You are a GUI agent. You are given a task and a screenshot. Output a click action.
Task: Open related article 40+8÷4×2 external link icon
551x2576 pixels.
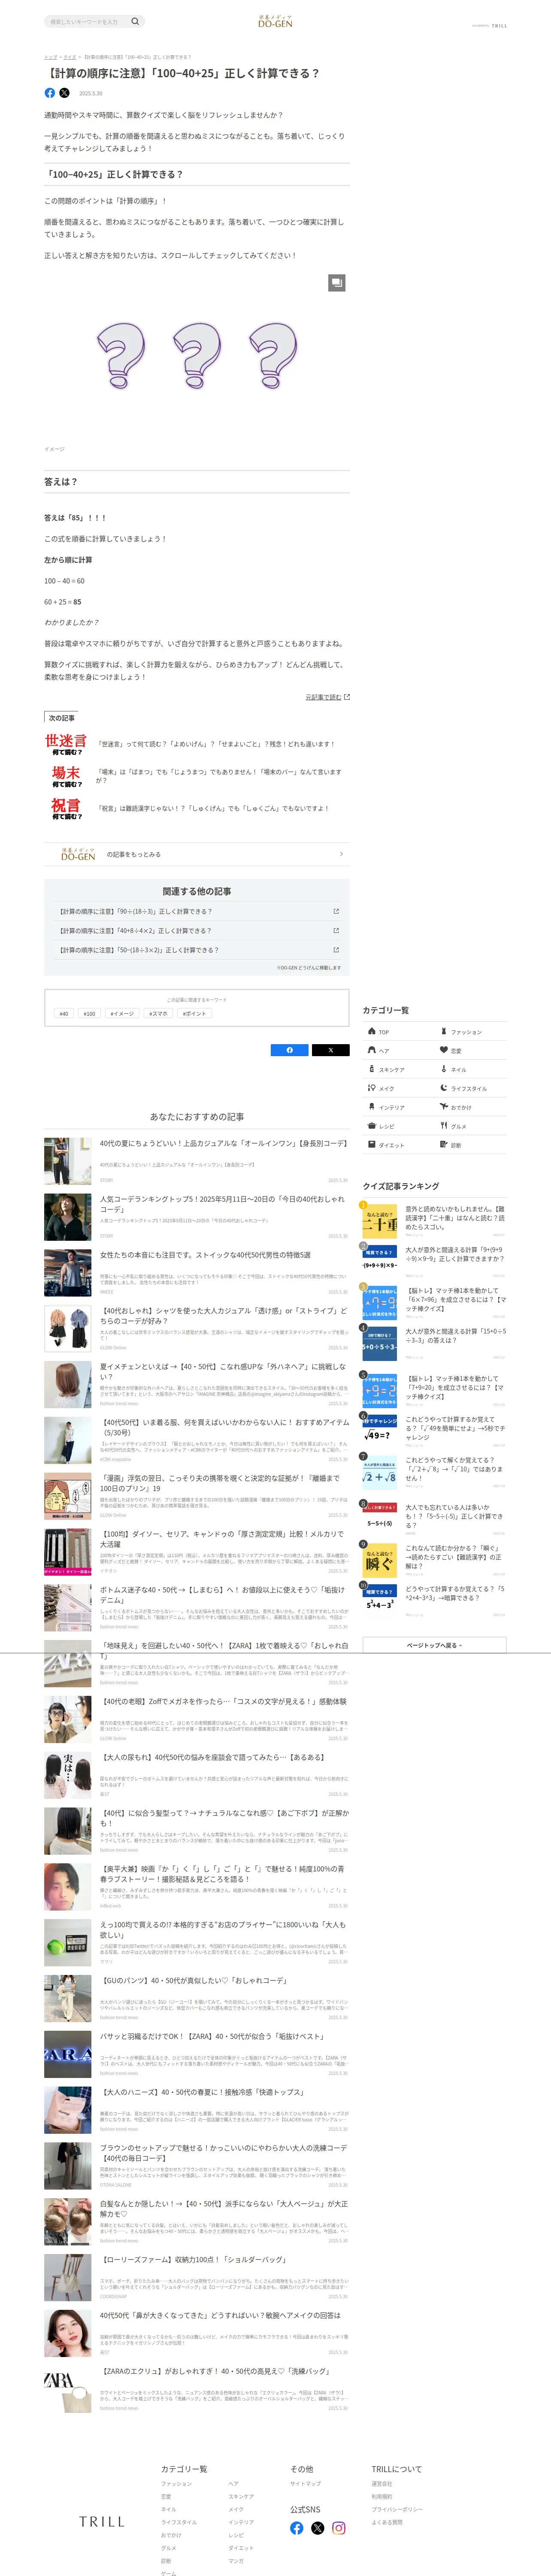[336, 930]
